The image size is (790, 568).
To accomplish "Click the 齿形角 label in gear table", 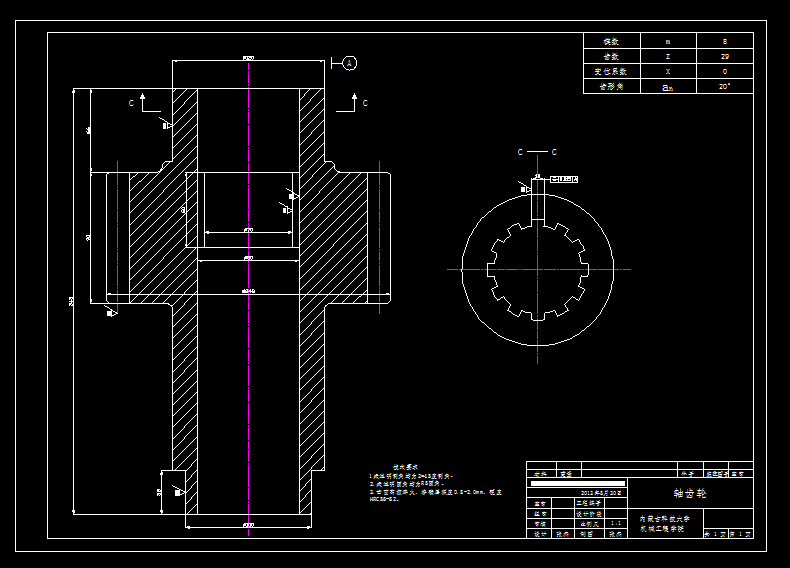I will (x=611, y=87).
